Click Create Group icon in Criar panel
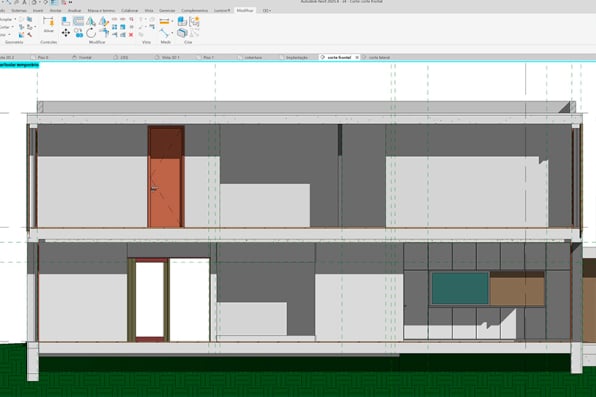 tap(194, 22)
